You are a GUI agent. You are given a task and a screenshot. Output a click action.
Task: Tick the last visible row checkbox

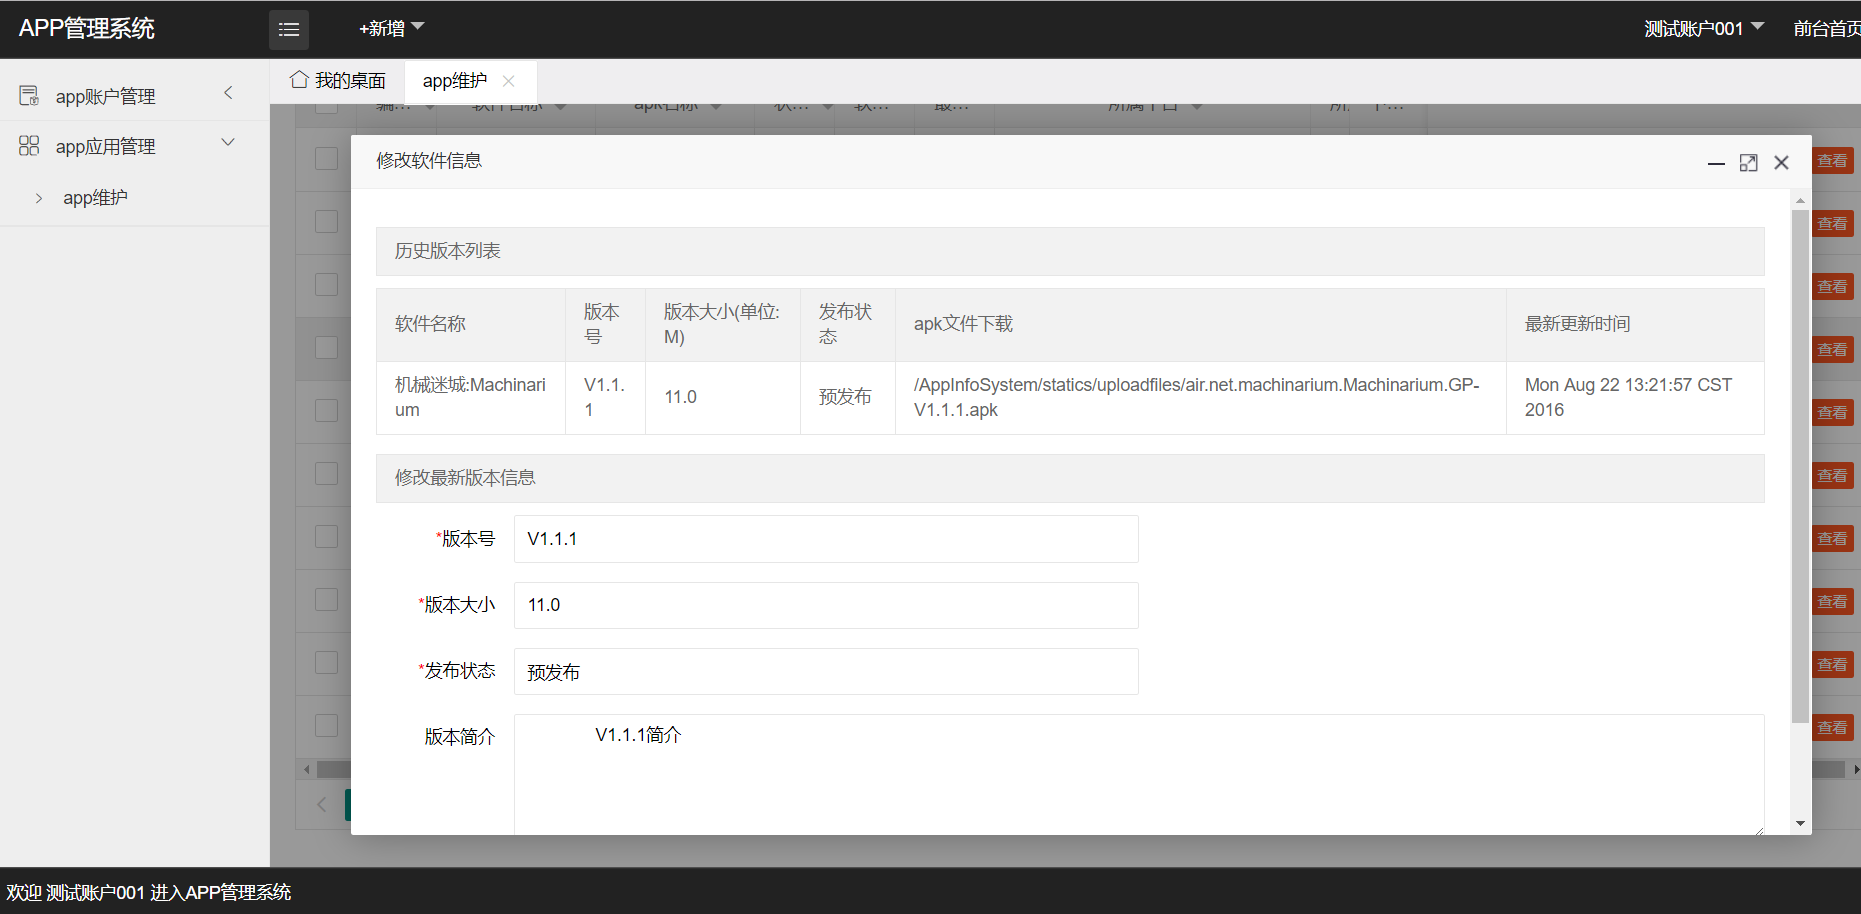coord(326,726)
